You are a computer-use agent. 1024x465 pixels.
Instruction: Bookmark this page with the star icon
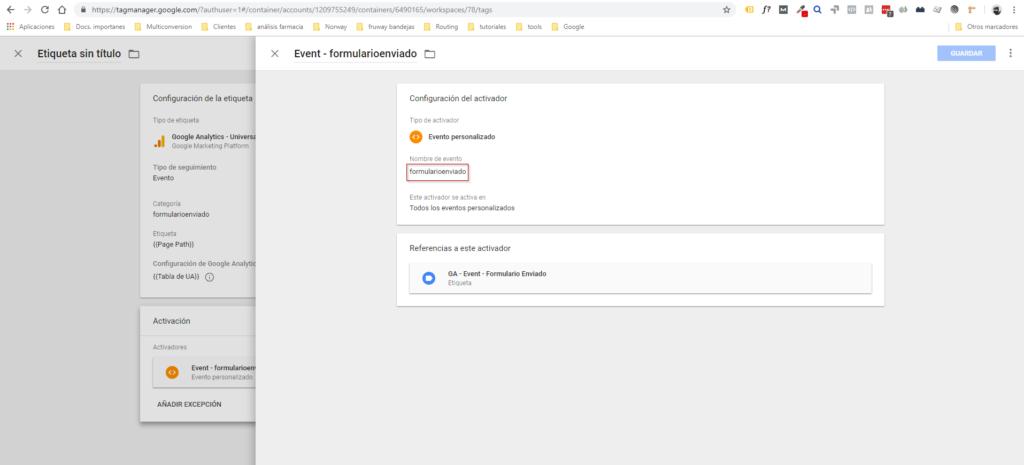point(726,10)
